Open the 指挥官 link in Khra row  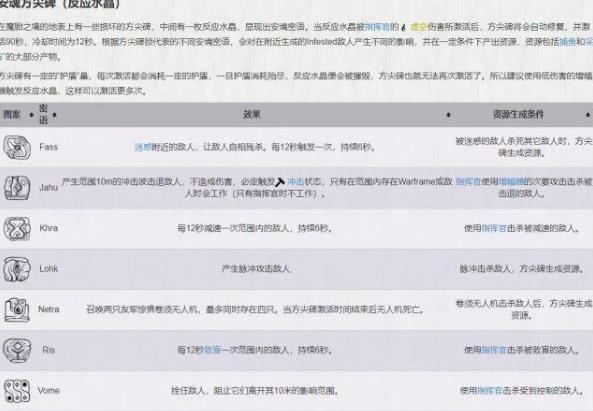click(494, 228)
